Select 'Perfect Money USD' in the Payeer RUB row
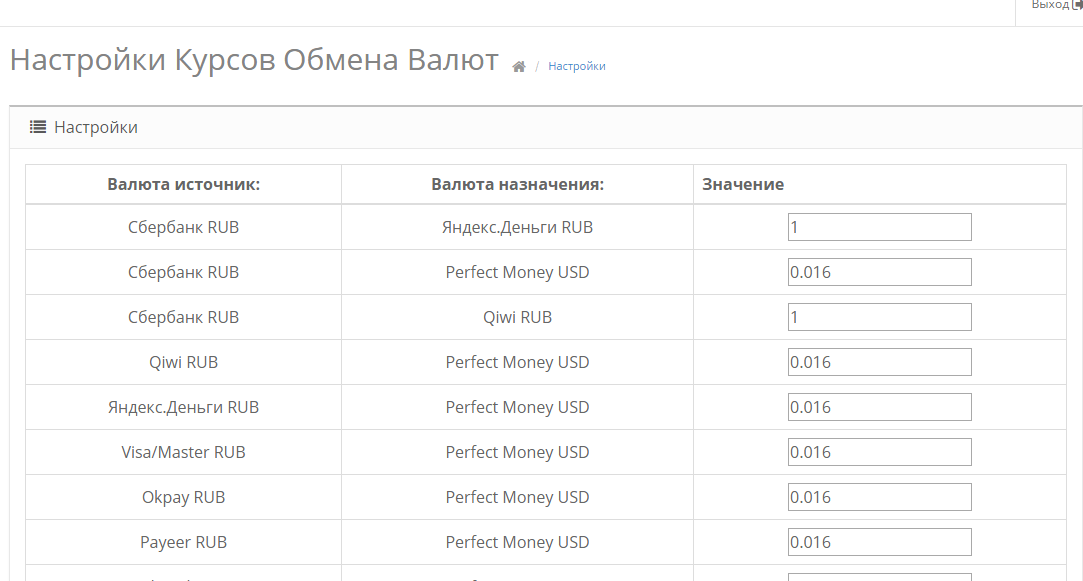 click(x=517, y=542)
